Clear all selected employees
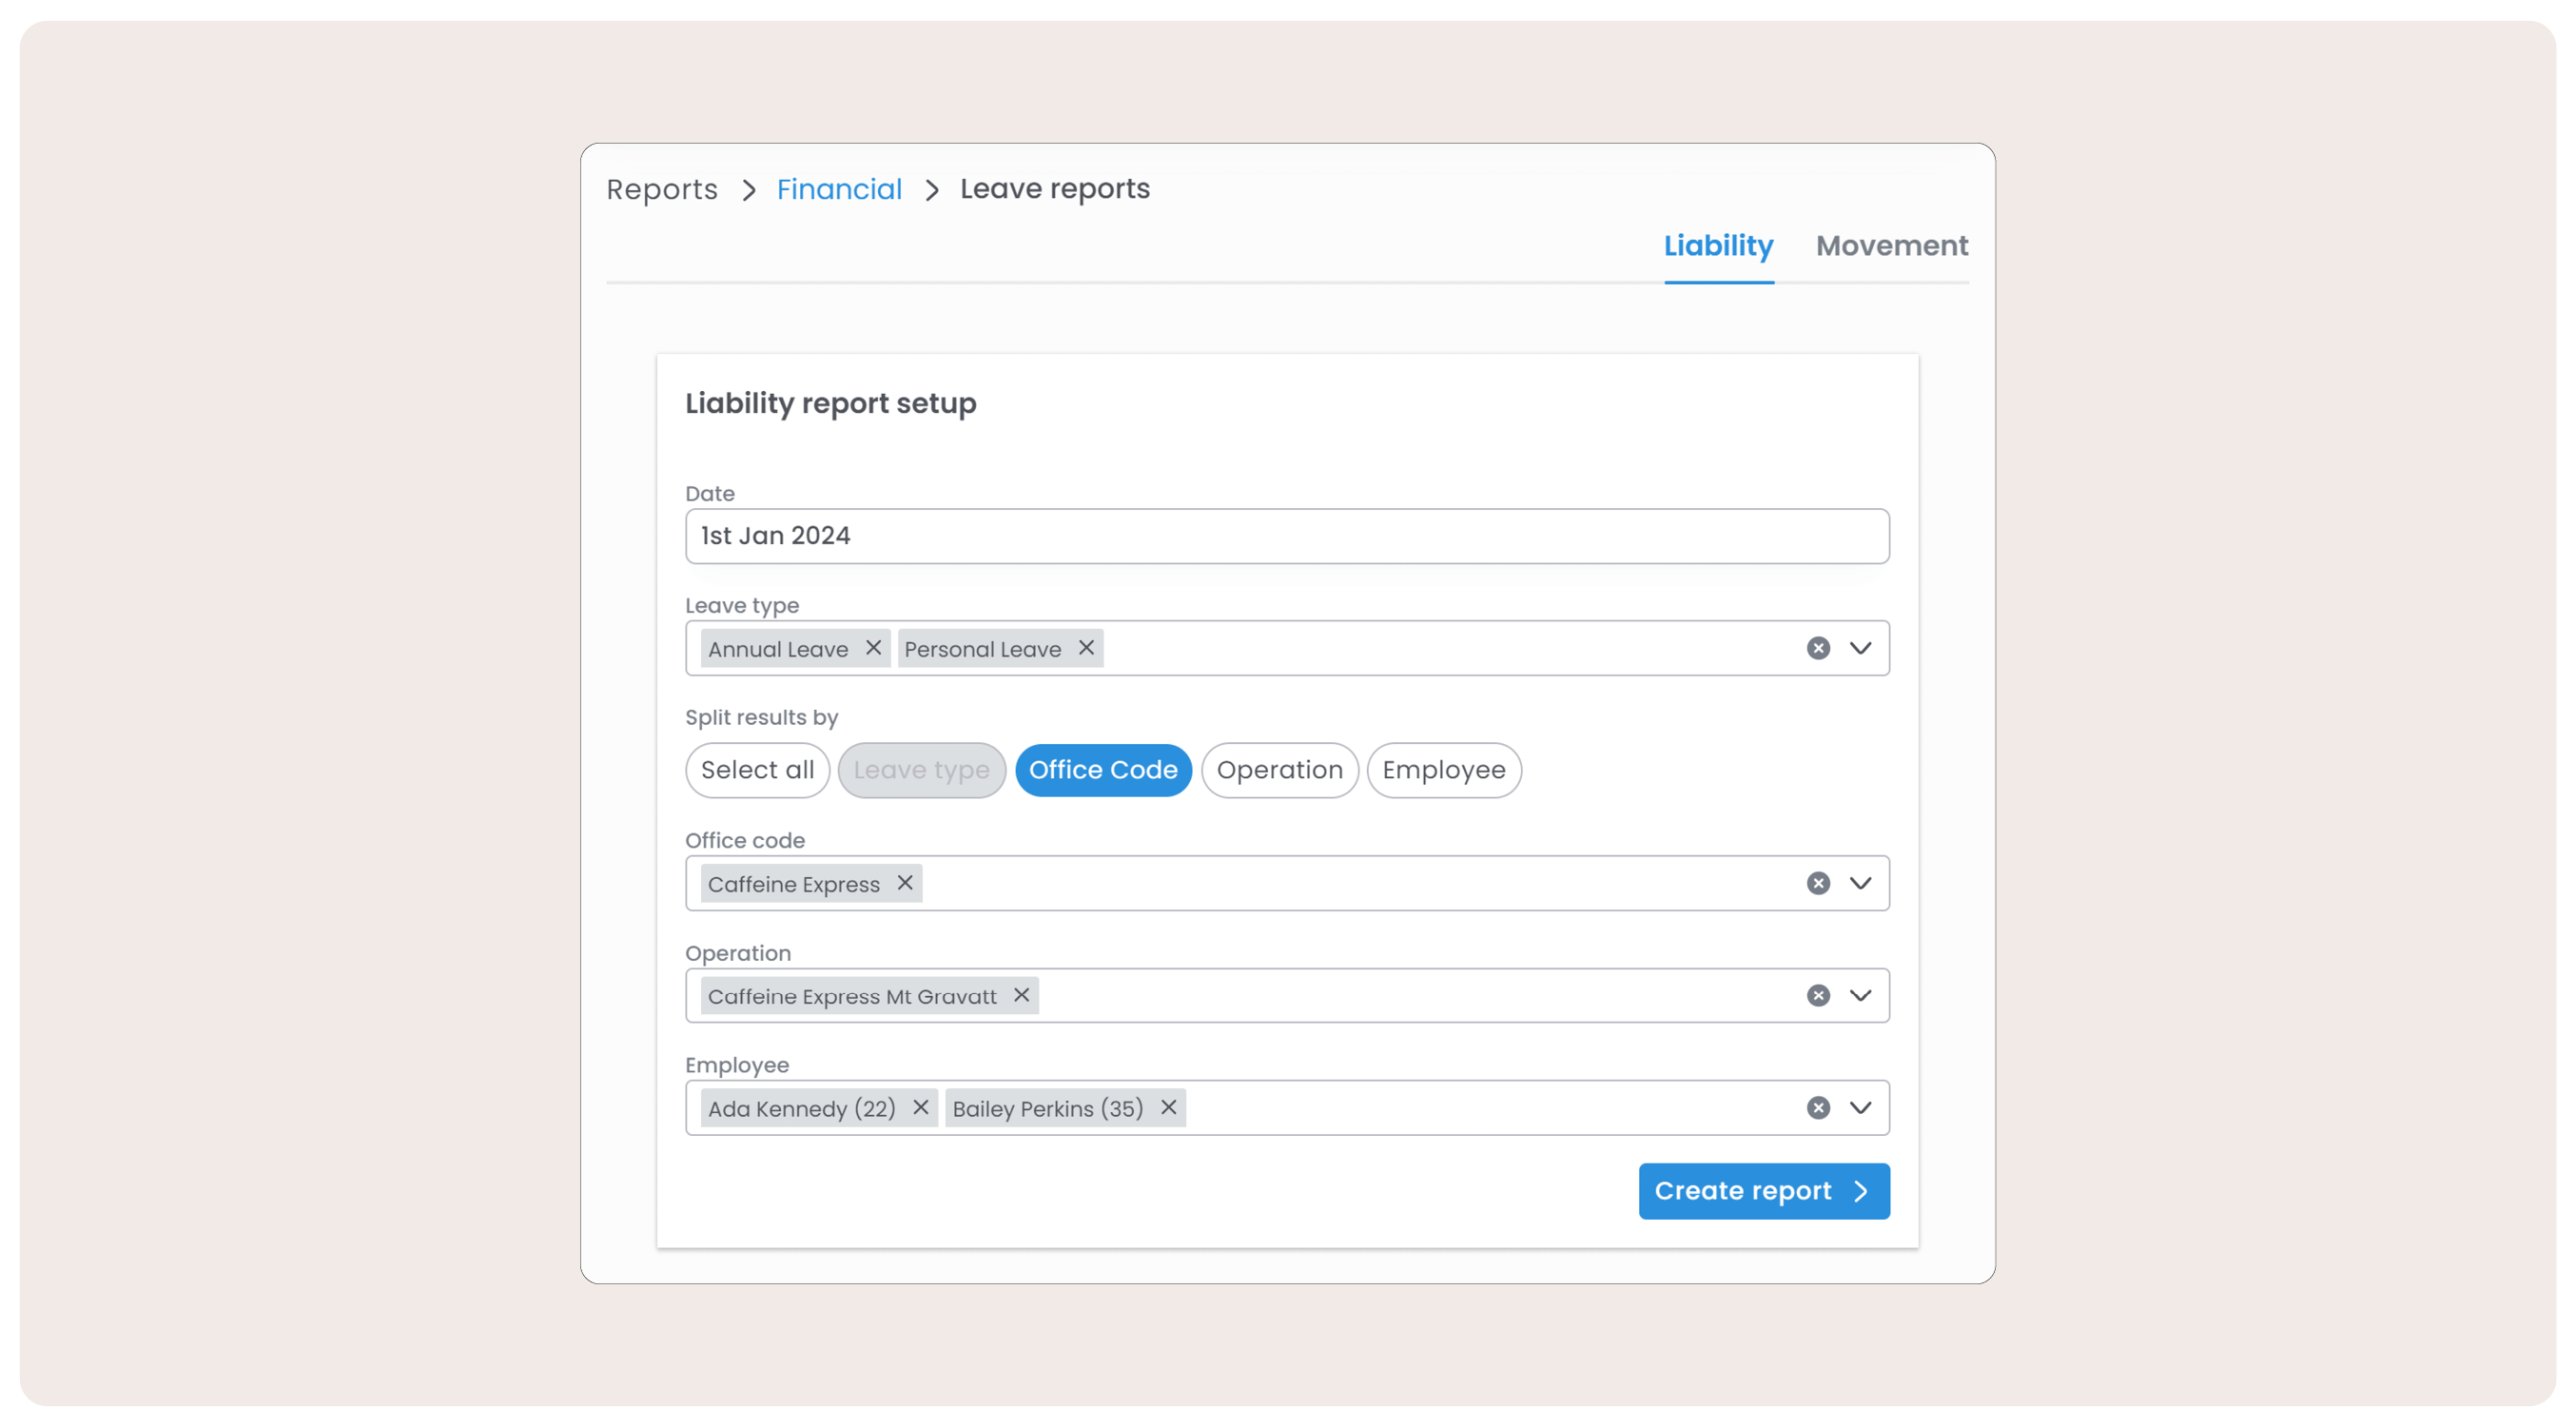2576x1427 pixels. [1818, 1107]
